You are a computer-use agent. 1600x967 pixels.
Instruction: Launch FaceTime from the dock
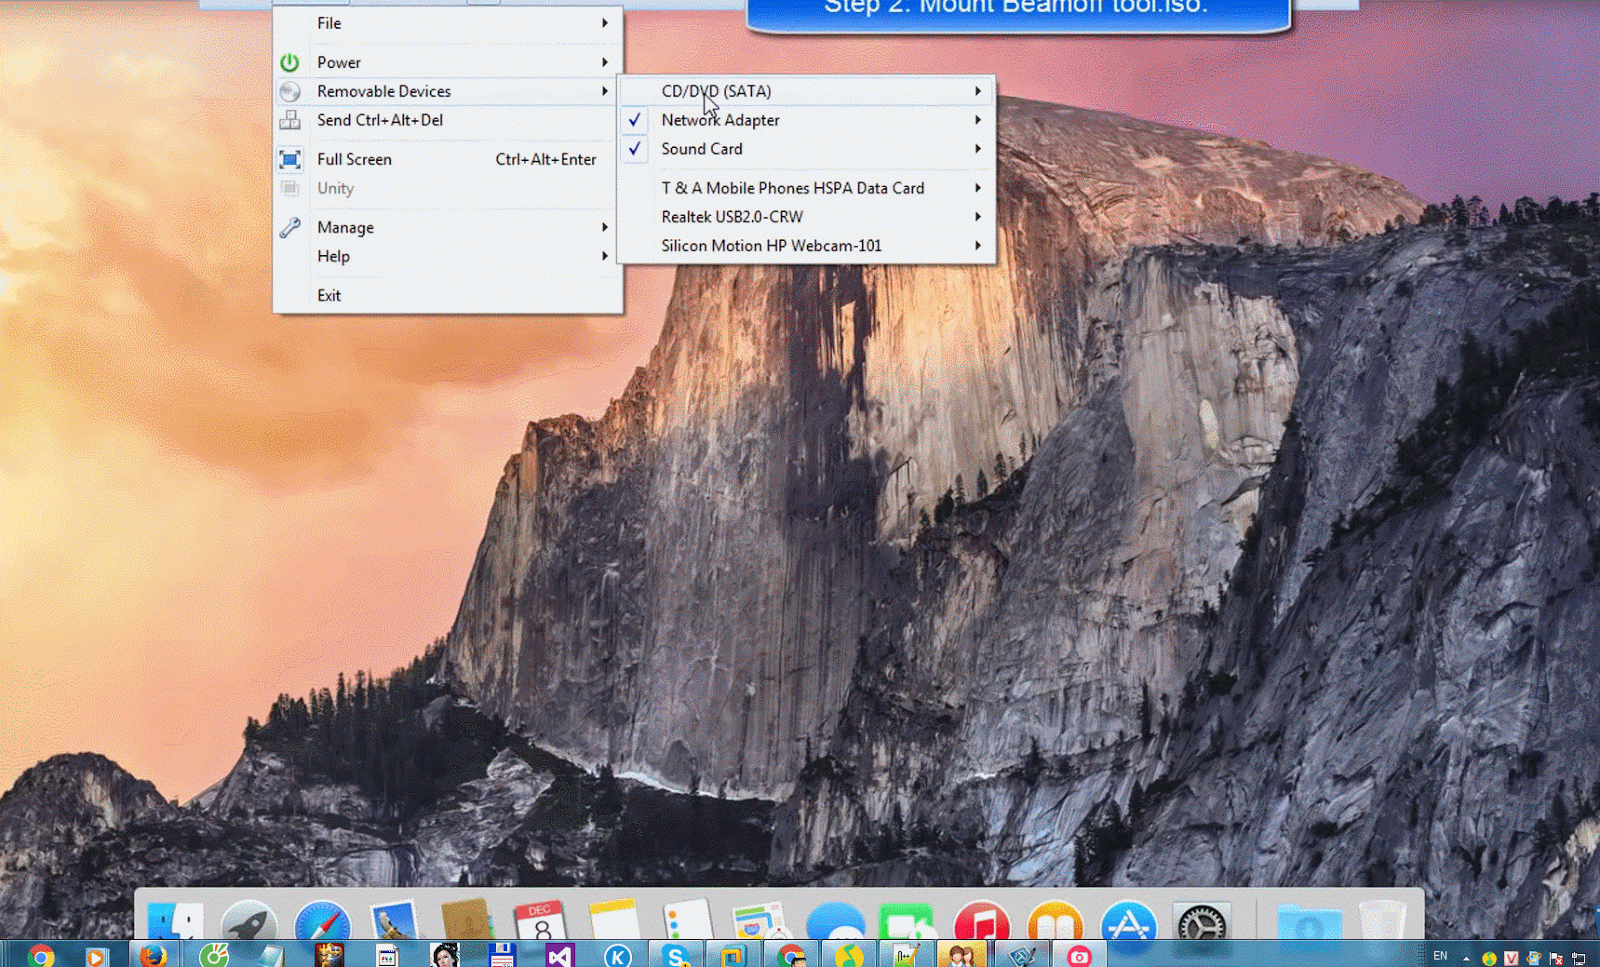point(907,922)
